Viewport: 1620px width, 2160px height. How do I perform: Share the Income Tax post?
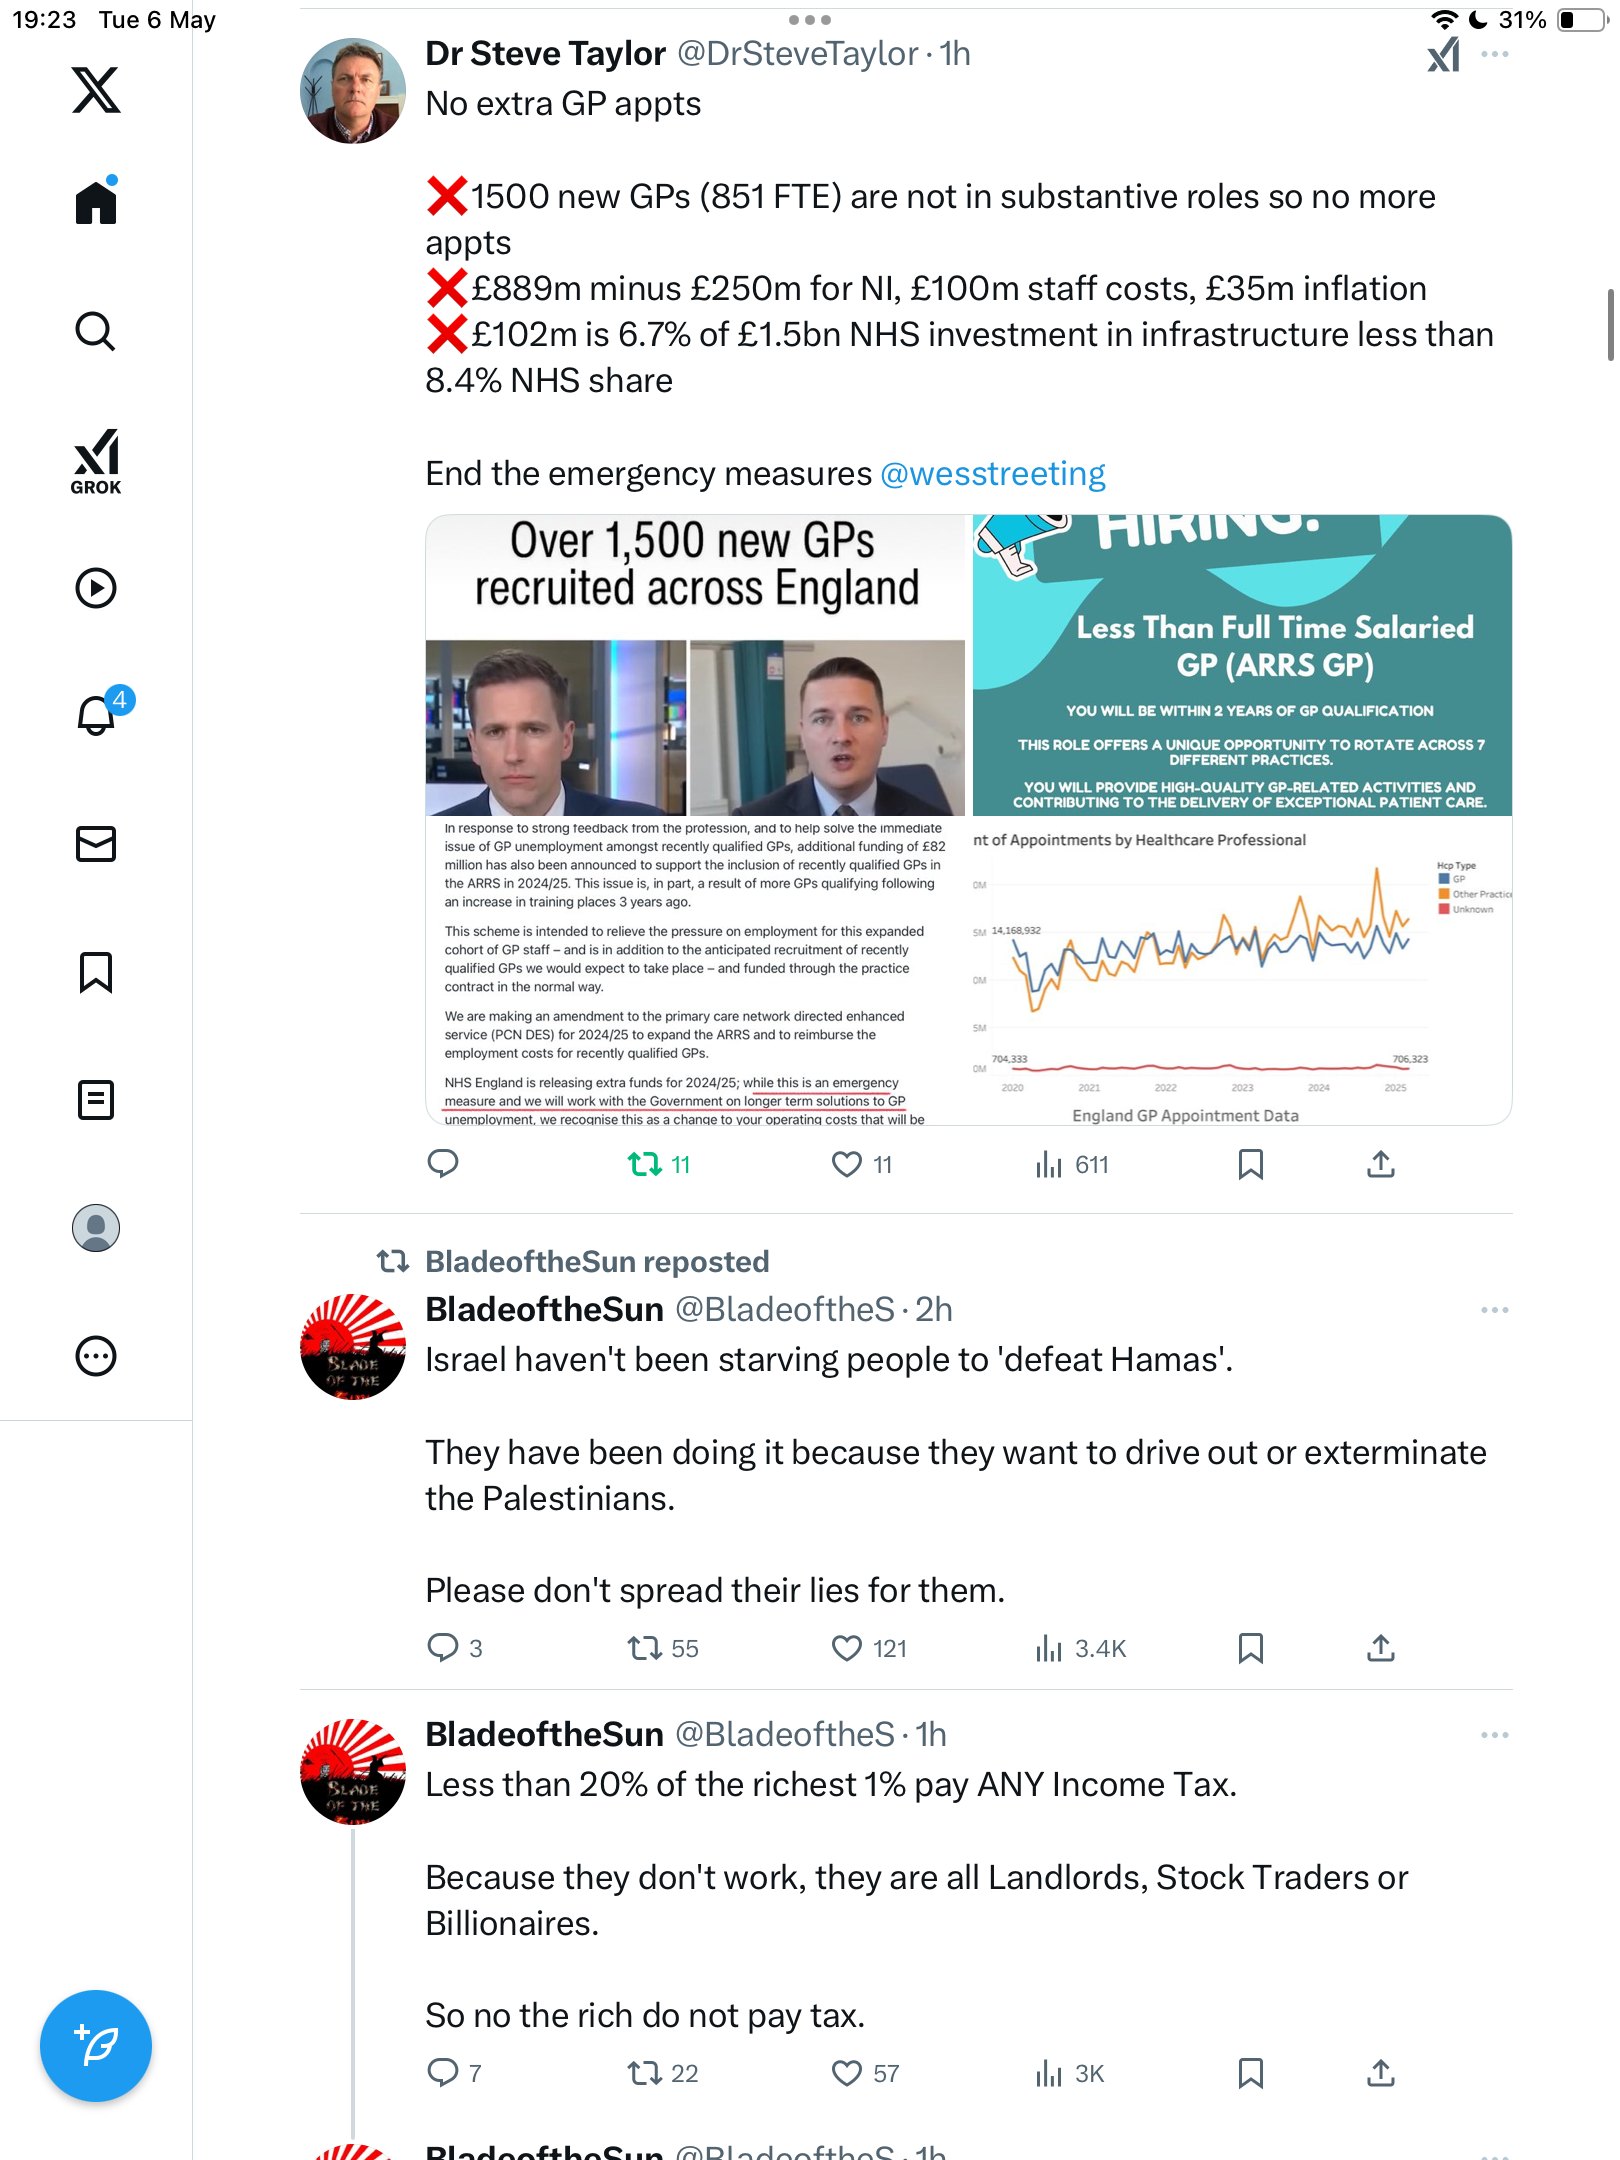pos(1380,2073)
